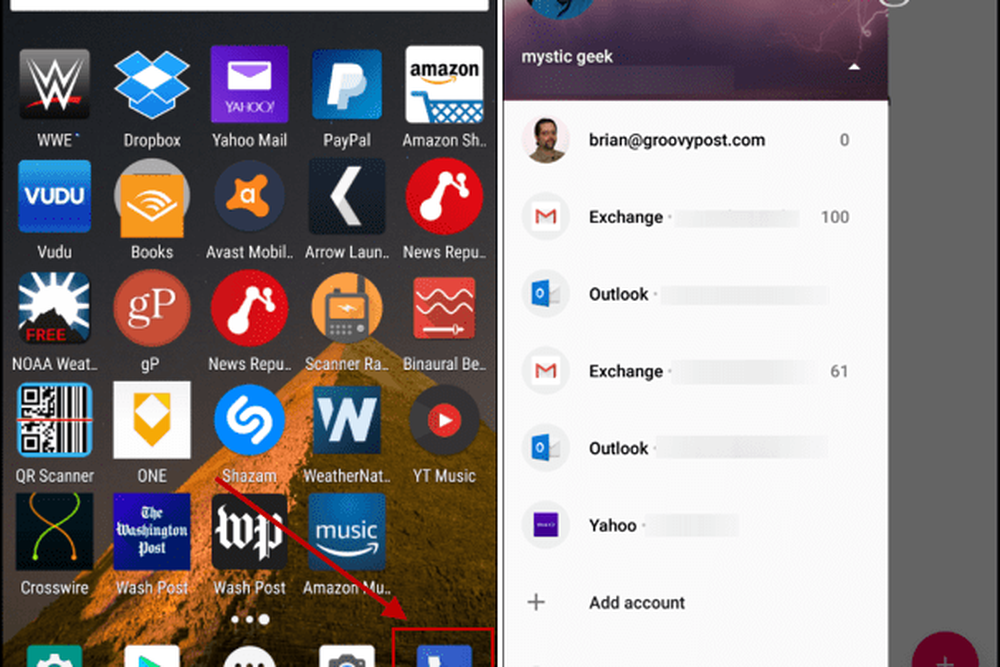Open the Play Store from dock

[152, 656]
